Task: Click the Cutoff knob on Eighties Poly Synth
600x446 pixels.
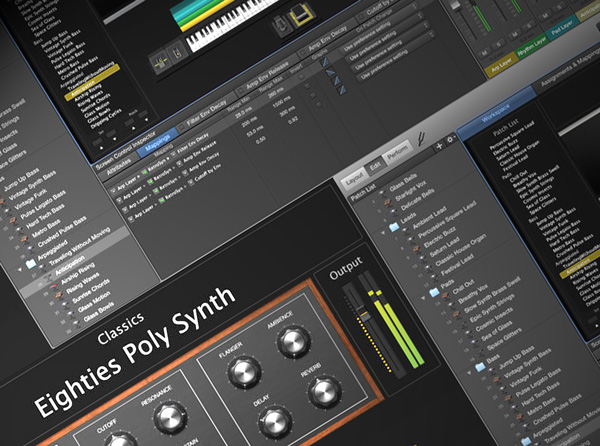Action: click(120, 440)
